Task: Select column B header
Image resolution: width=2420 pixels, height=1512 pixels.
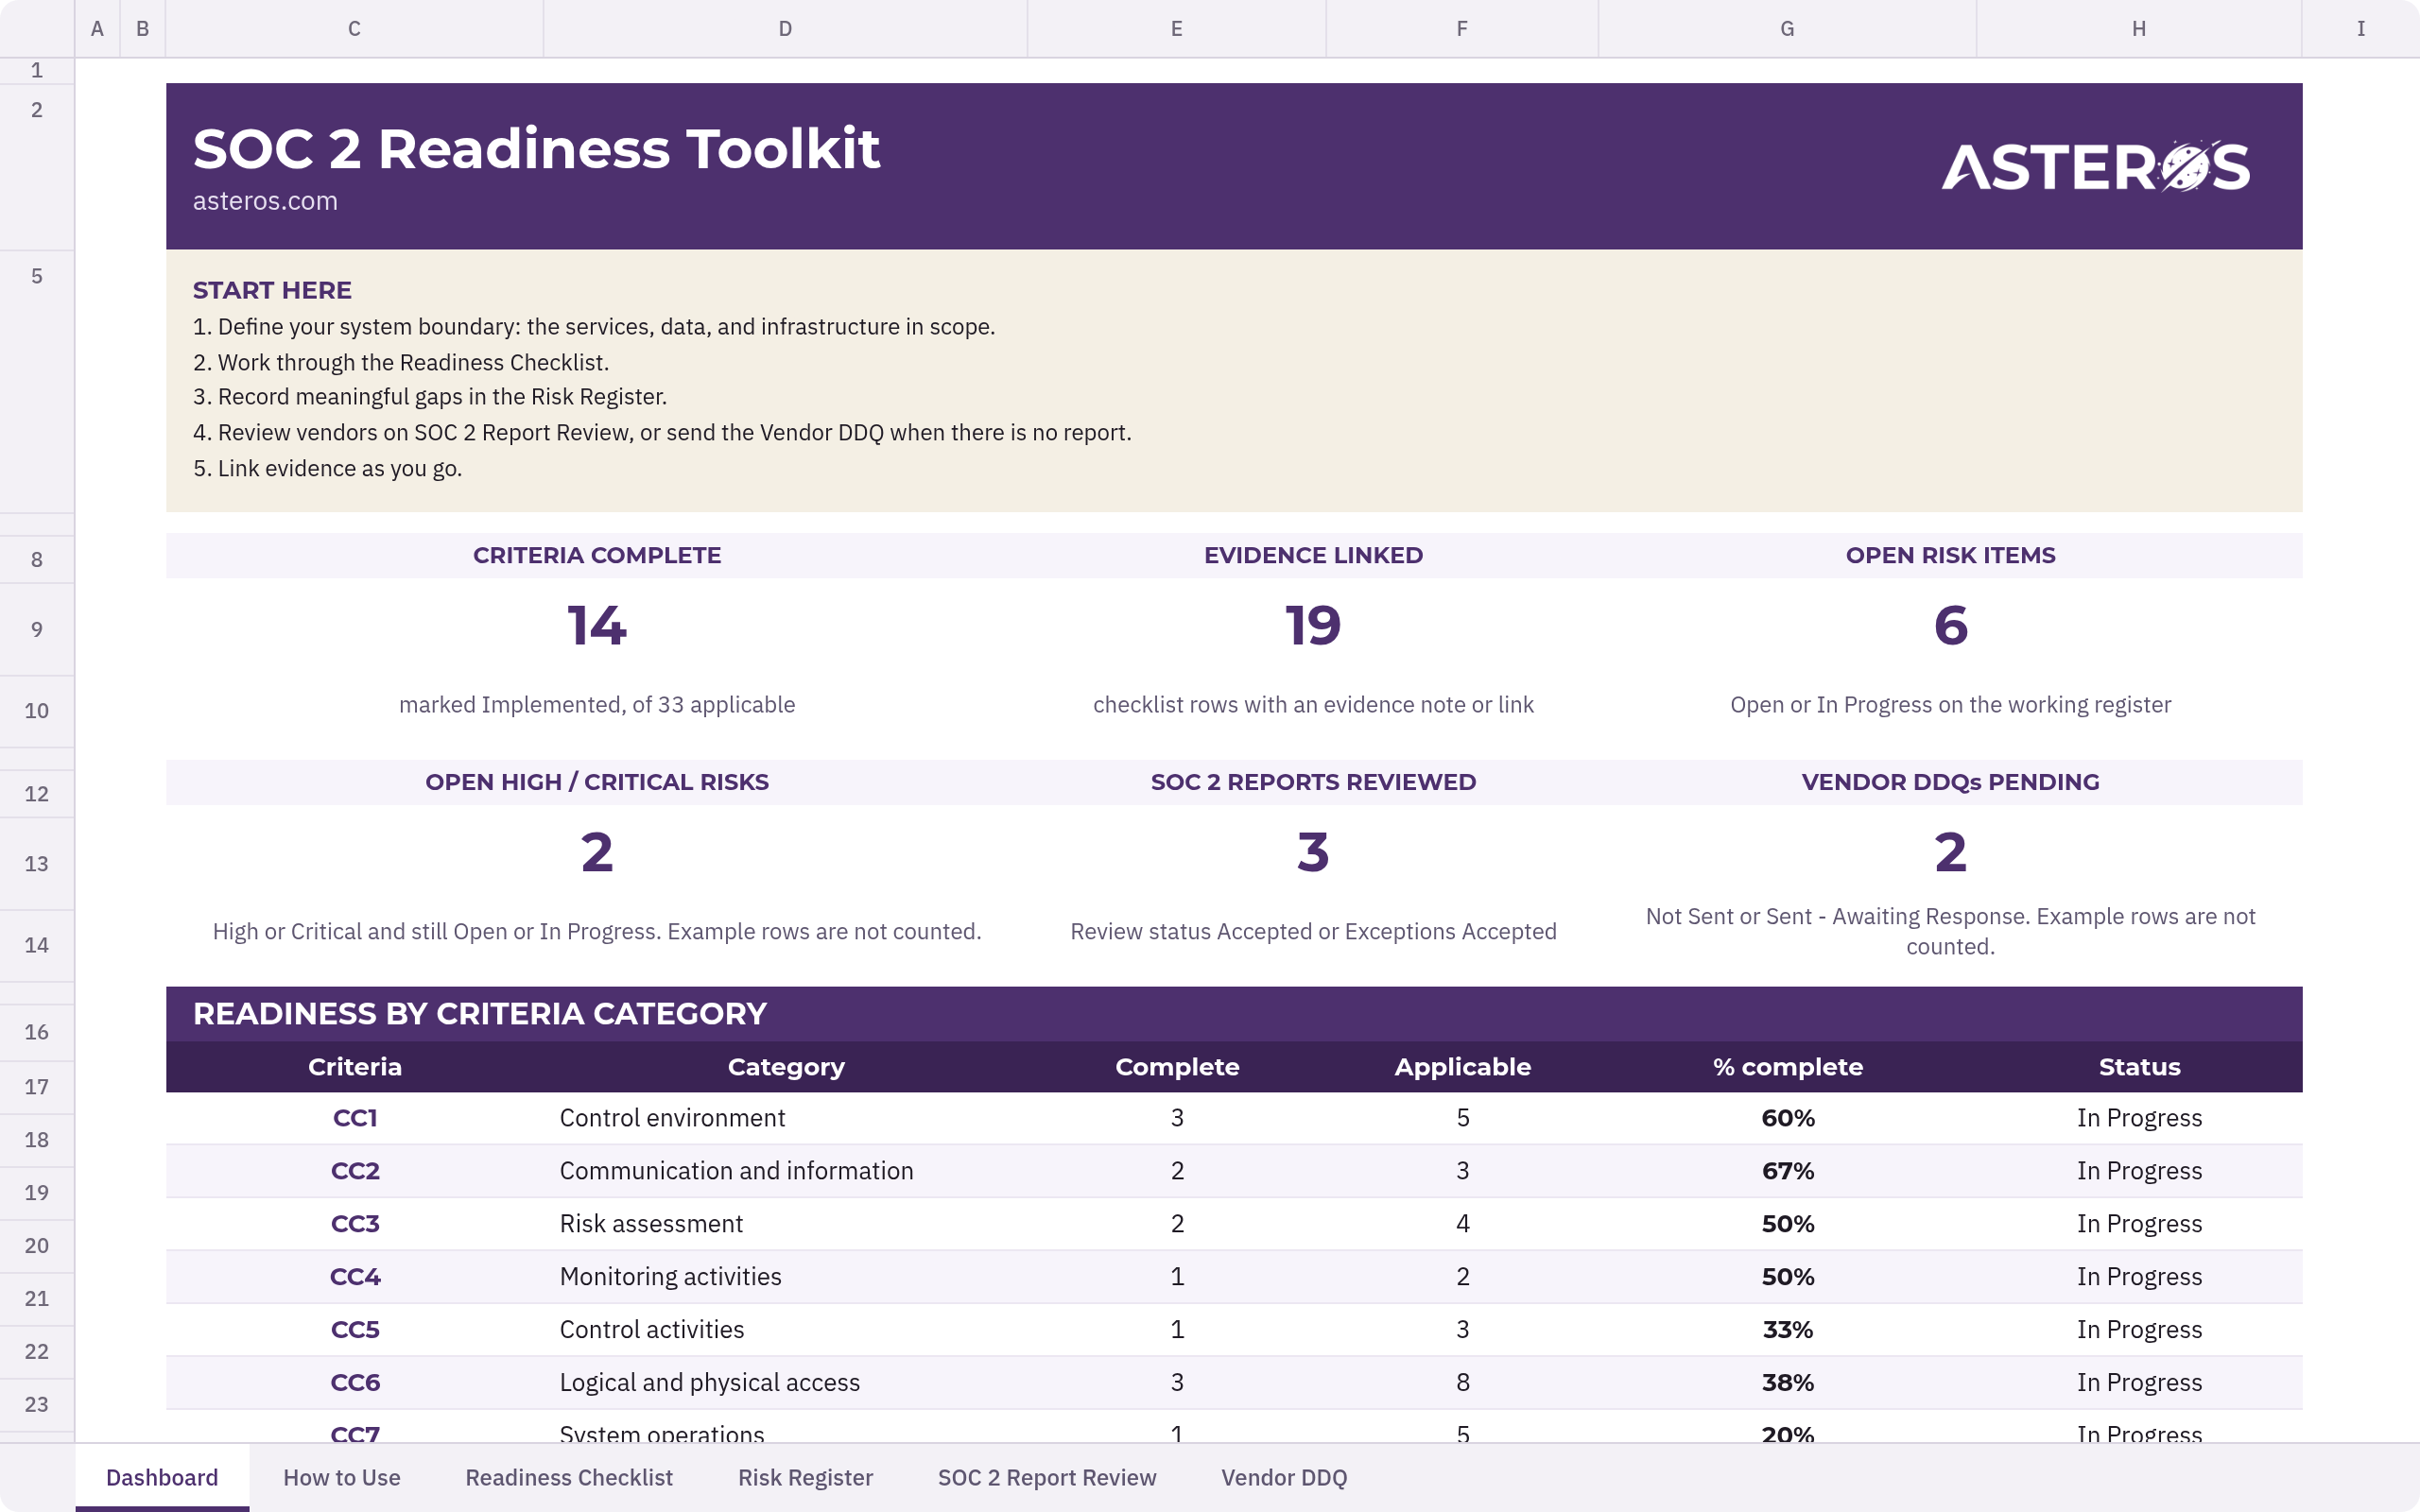Action: 143,28
